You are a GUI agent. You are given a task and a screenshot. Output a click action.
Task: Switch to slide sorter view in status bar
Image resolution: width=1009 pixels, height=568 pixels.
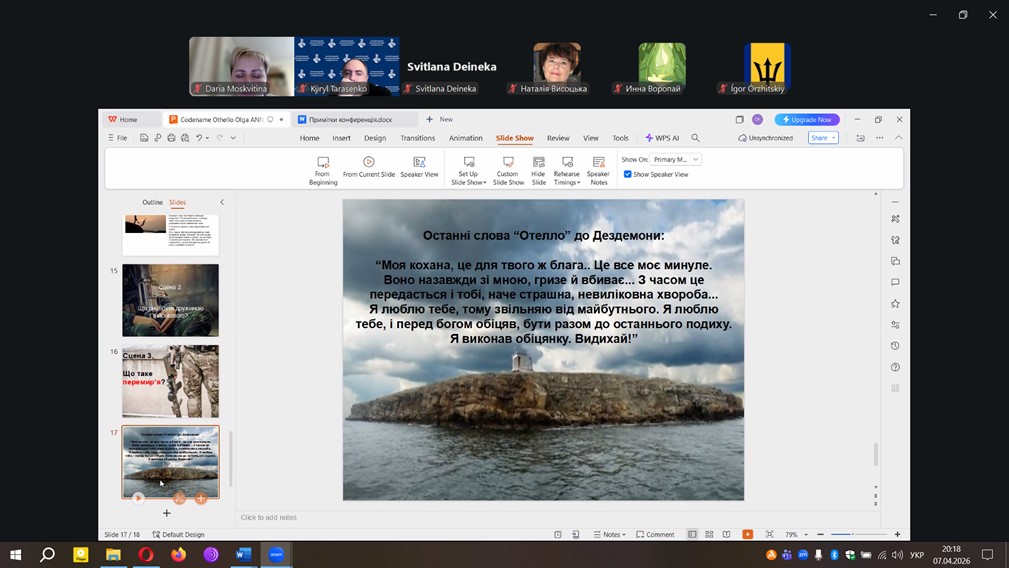click(x=709, y=535)
